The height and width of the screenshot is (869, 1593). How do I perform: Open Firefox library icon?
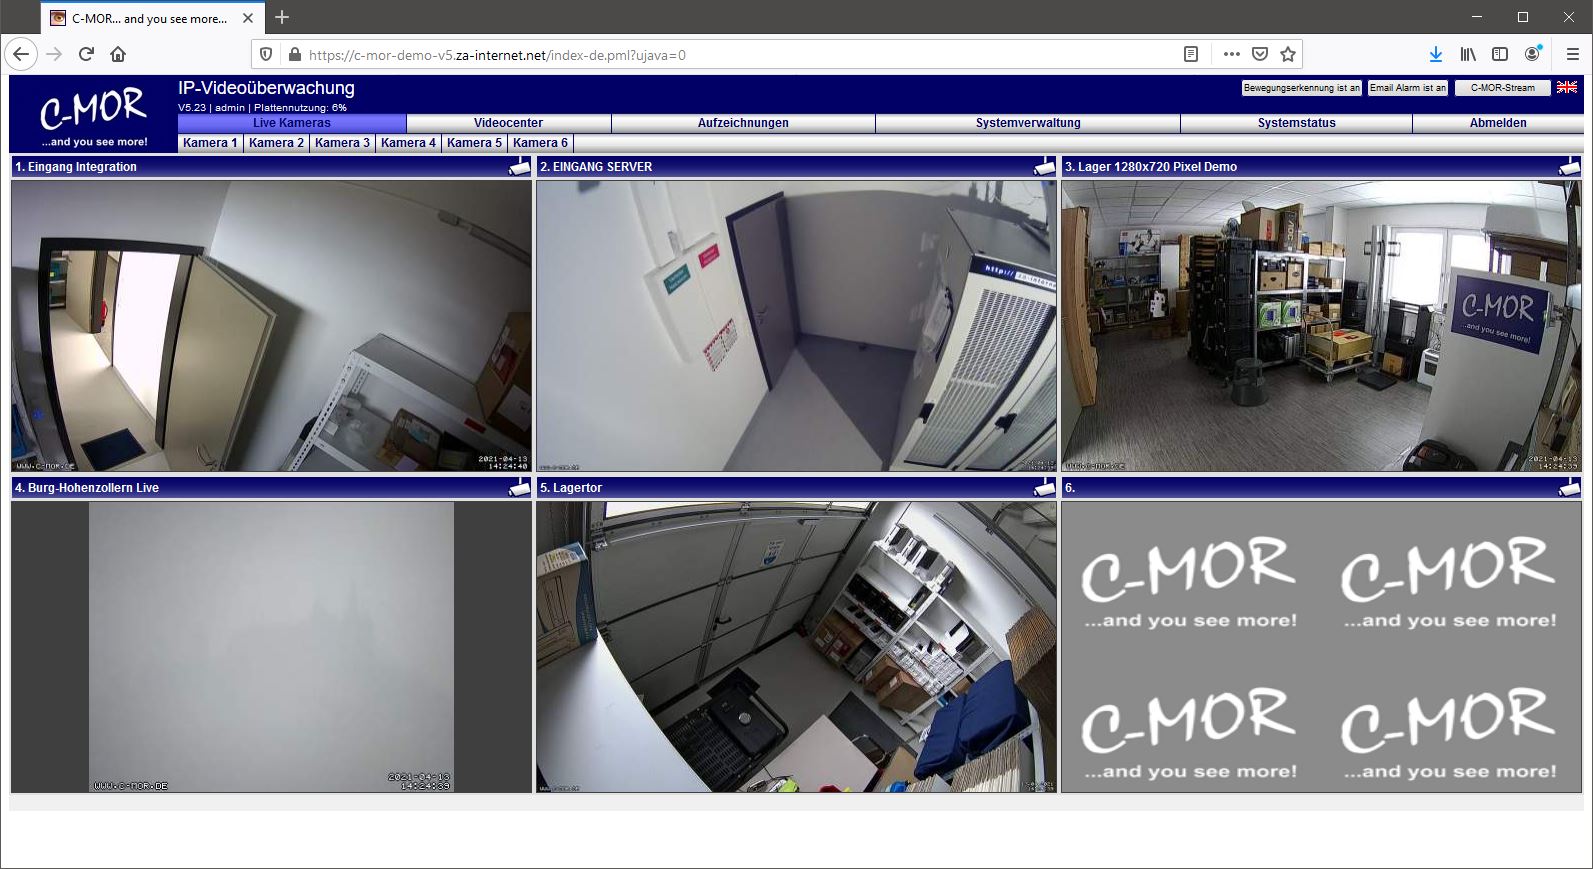(1468, 54)
